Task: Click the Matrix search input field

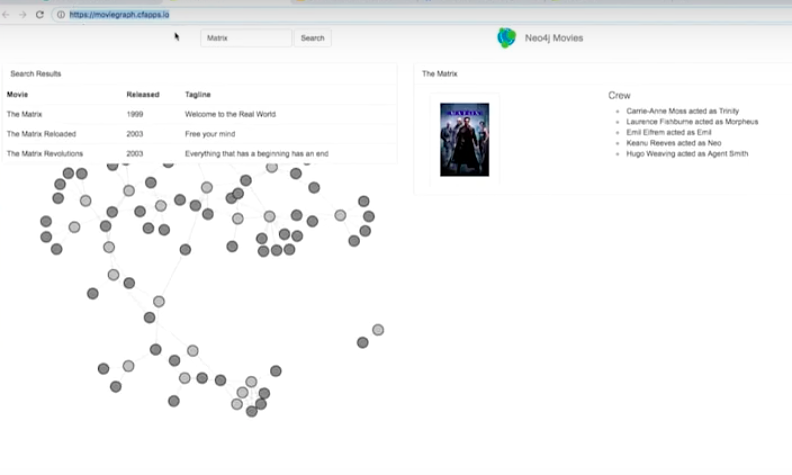Action: pyautogui.click(x=246, y=38)
